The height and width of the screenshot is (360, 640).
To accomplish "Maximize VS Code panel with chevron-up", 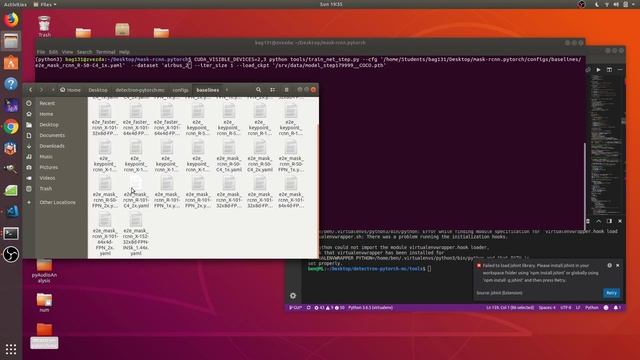I will tap(598, 221).
